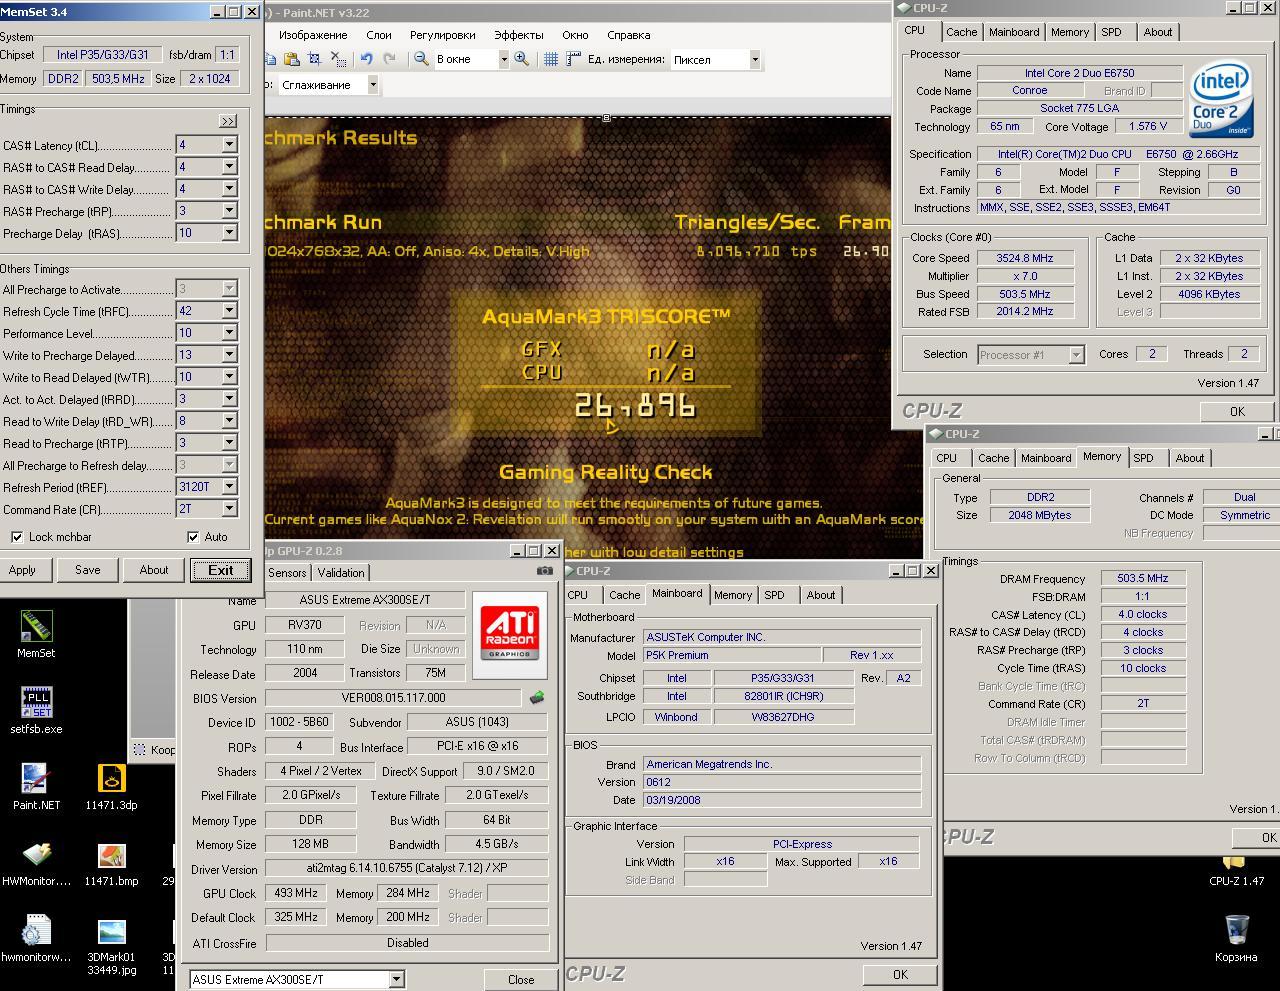Open the Refresh Period (tREF) dropdown

click(229, 487)
